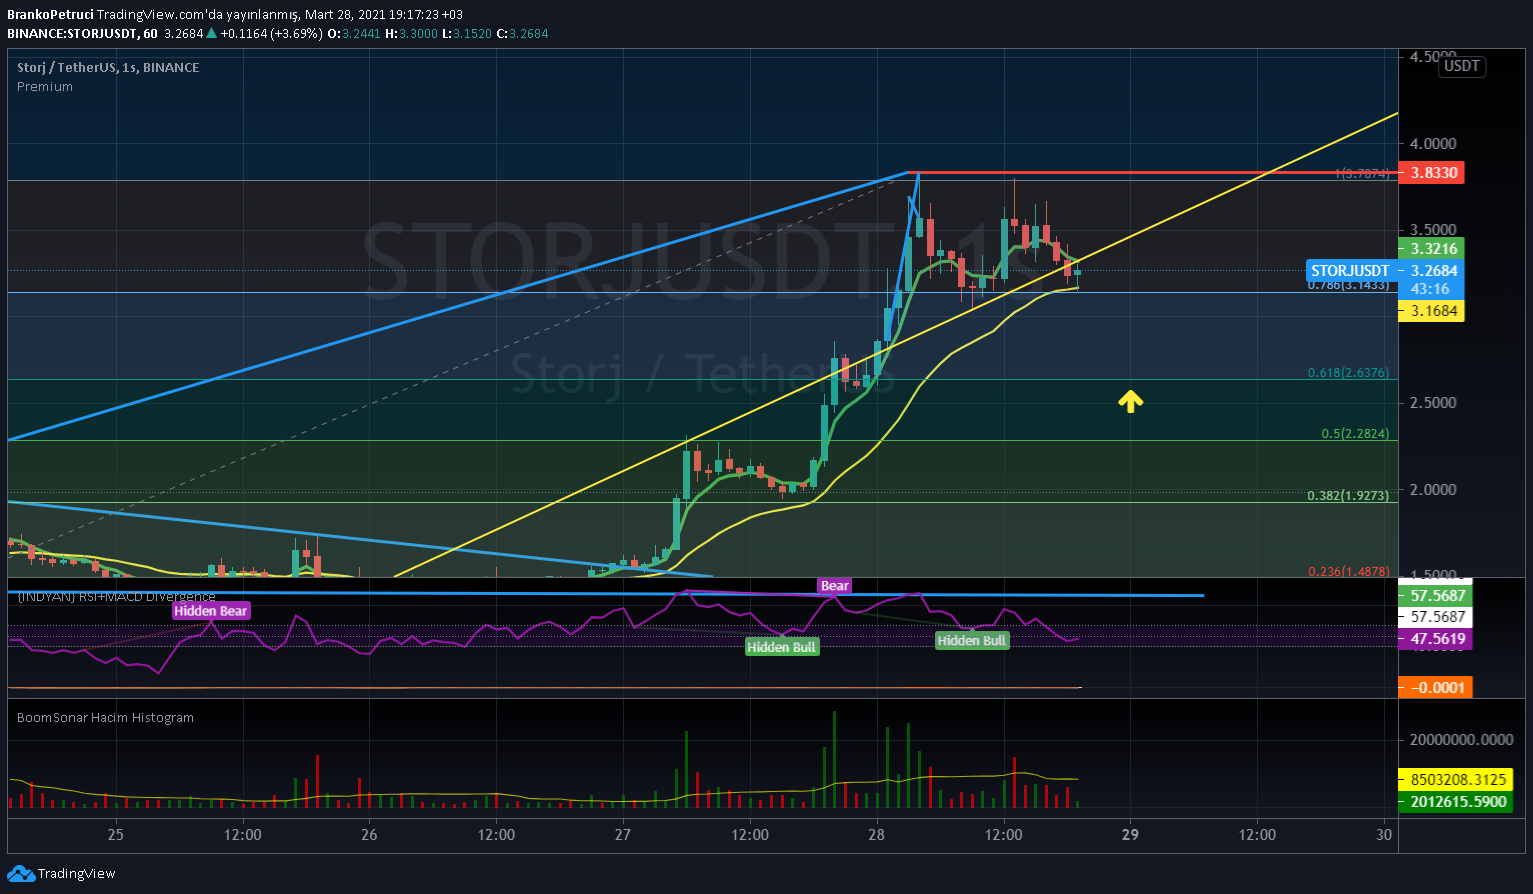The width and height of the screenshot is (1533, 894).
Task: Open the USDT currency selector
Action: pyautogui.click(x=1462, y=66)
